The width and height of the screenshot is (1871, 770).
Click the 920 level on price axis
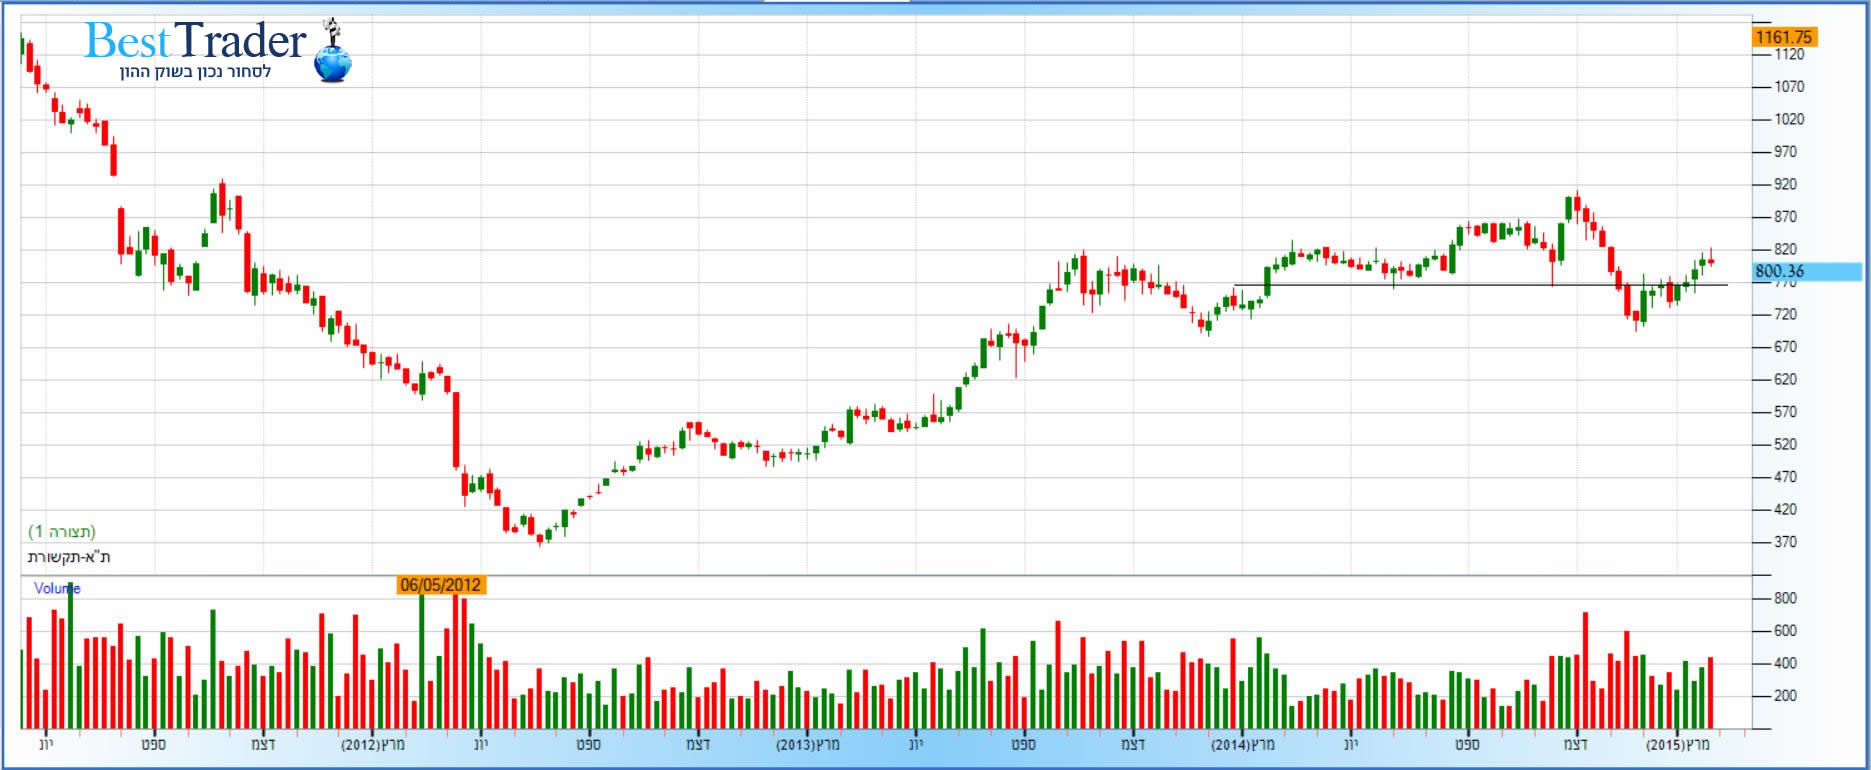click(1785, 185)
